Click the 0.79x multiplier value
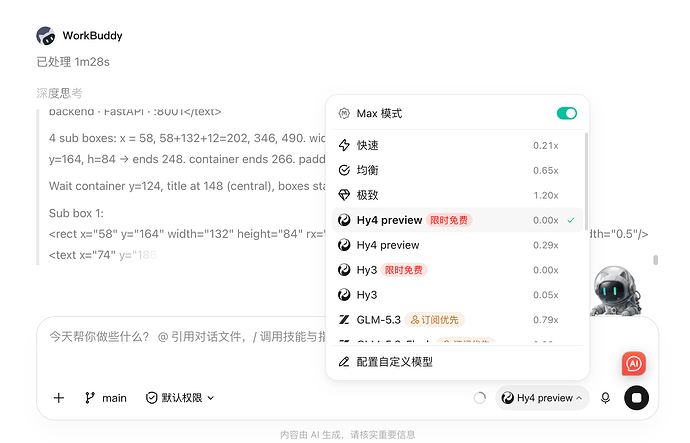 (x=546, y=320)
